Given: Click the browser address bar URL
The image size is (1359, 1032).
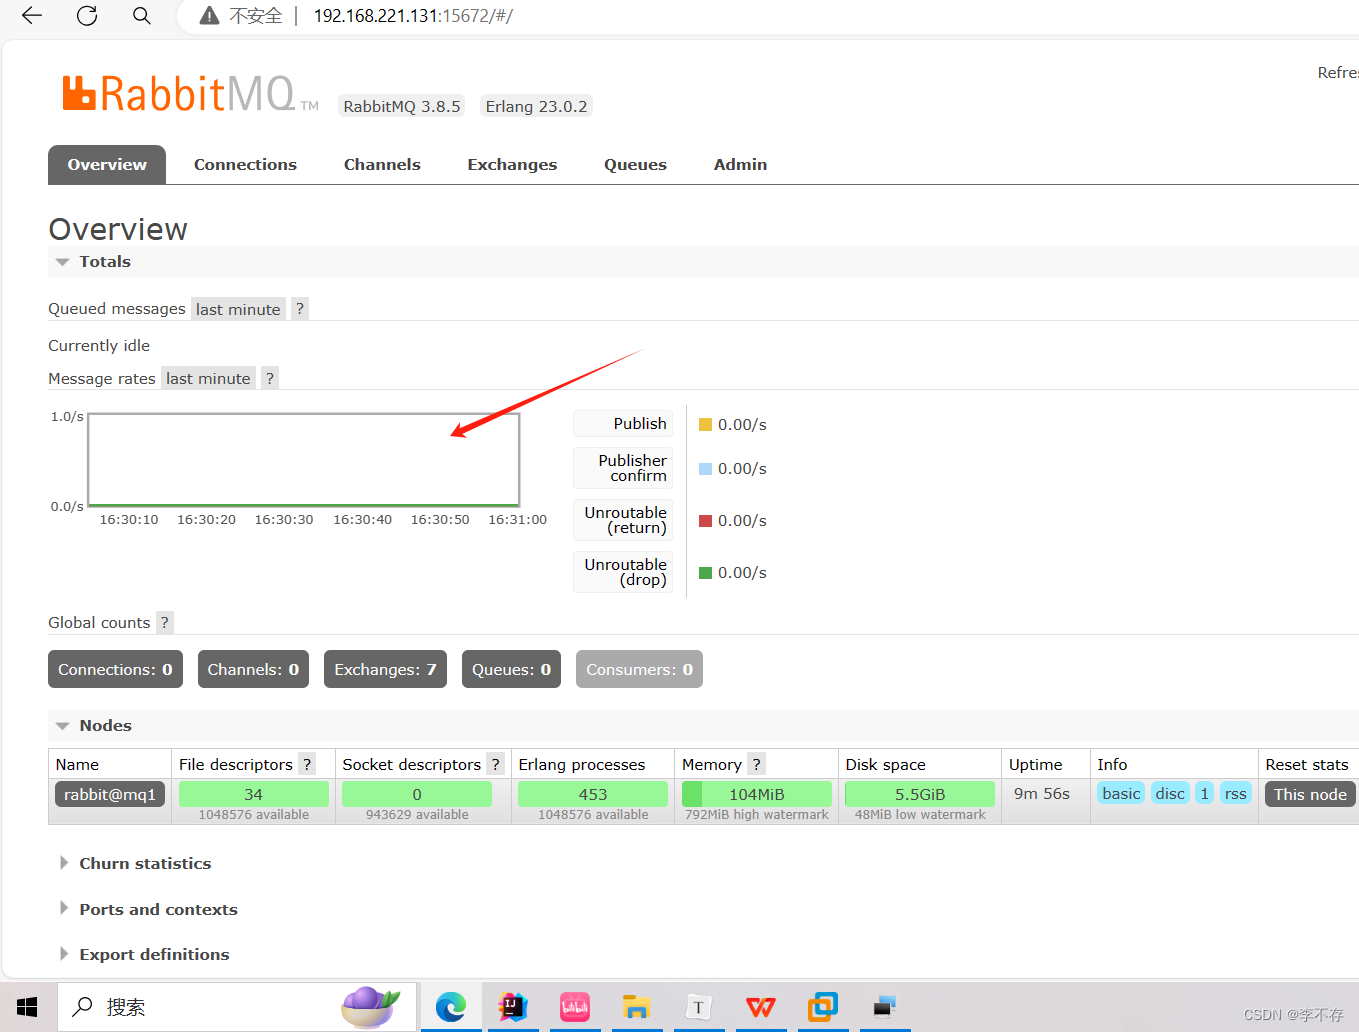Looking at the screenshot, I should click(413, 16).
